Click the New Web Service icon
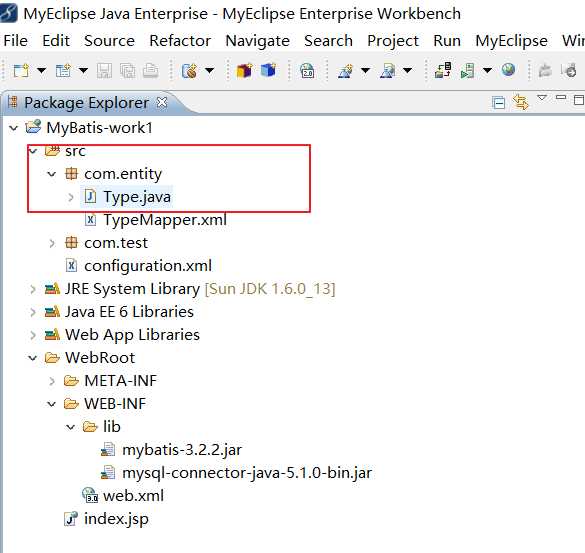Viewport: 585px width, 553px height. point(190,71)
